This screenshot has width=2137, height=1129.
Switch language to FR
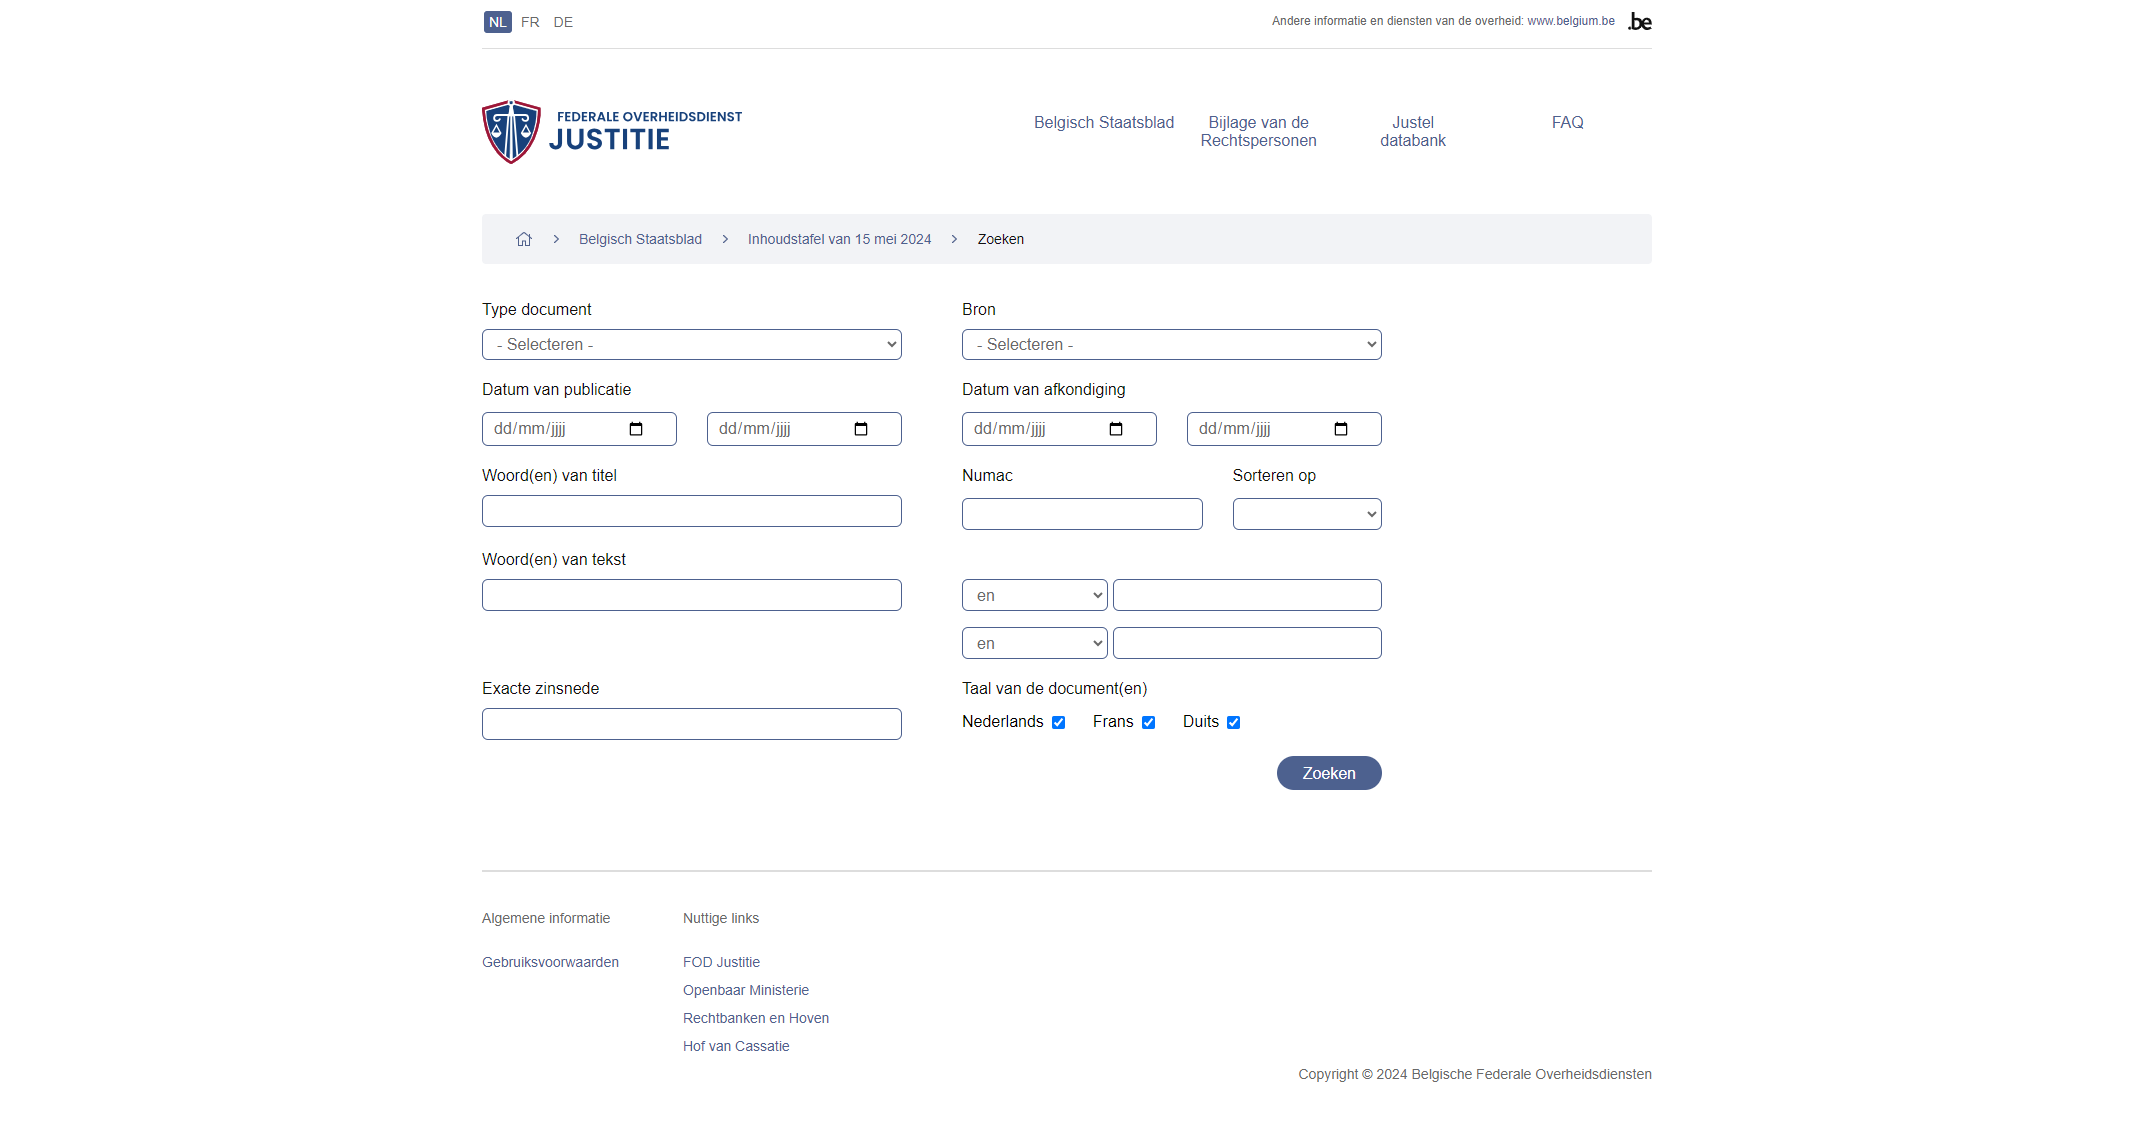530,22
